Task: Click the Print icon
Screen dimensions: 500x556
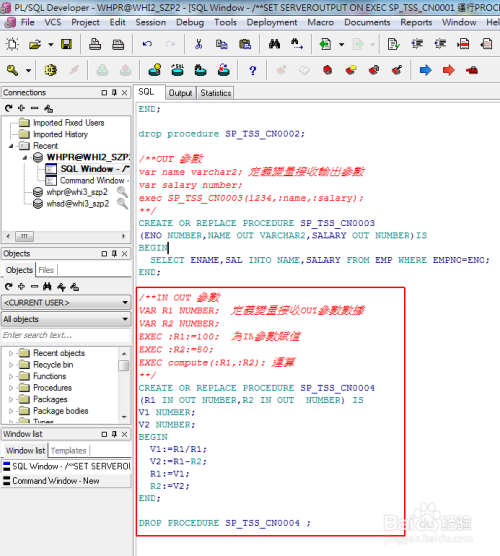Action: [95, 44]
